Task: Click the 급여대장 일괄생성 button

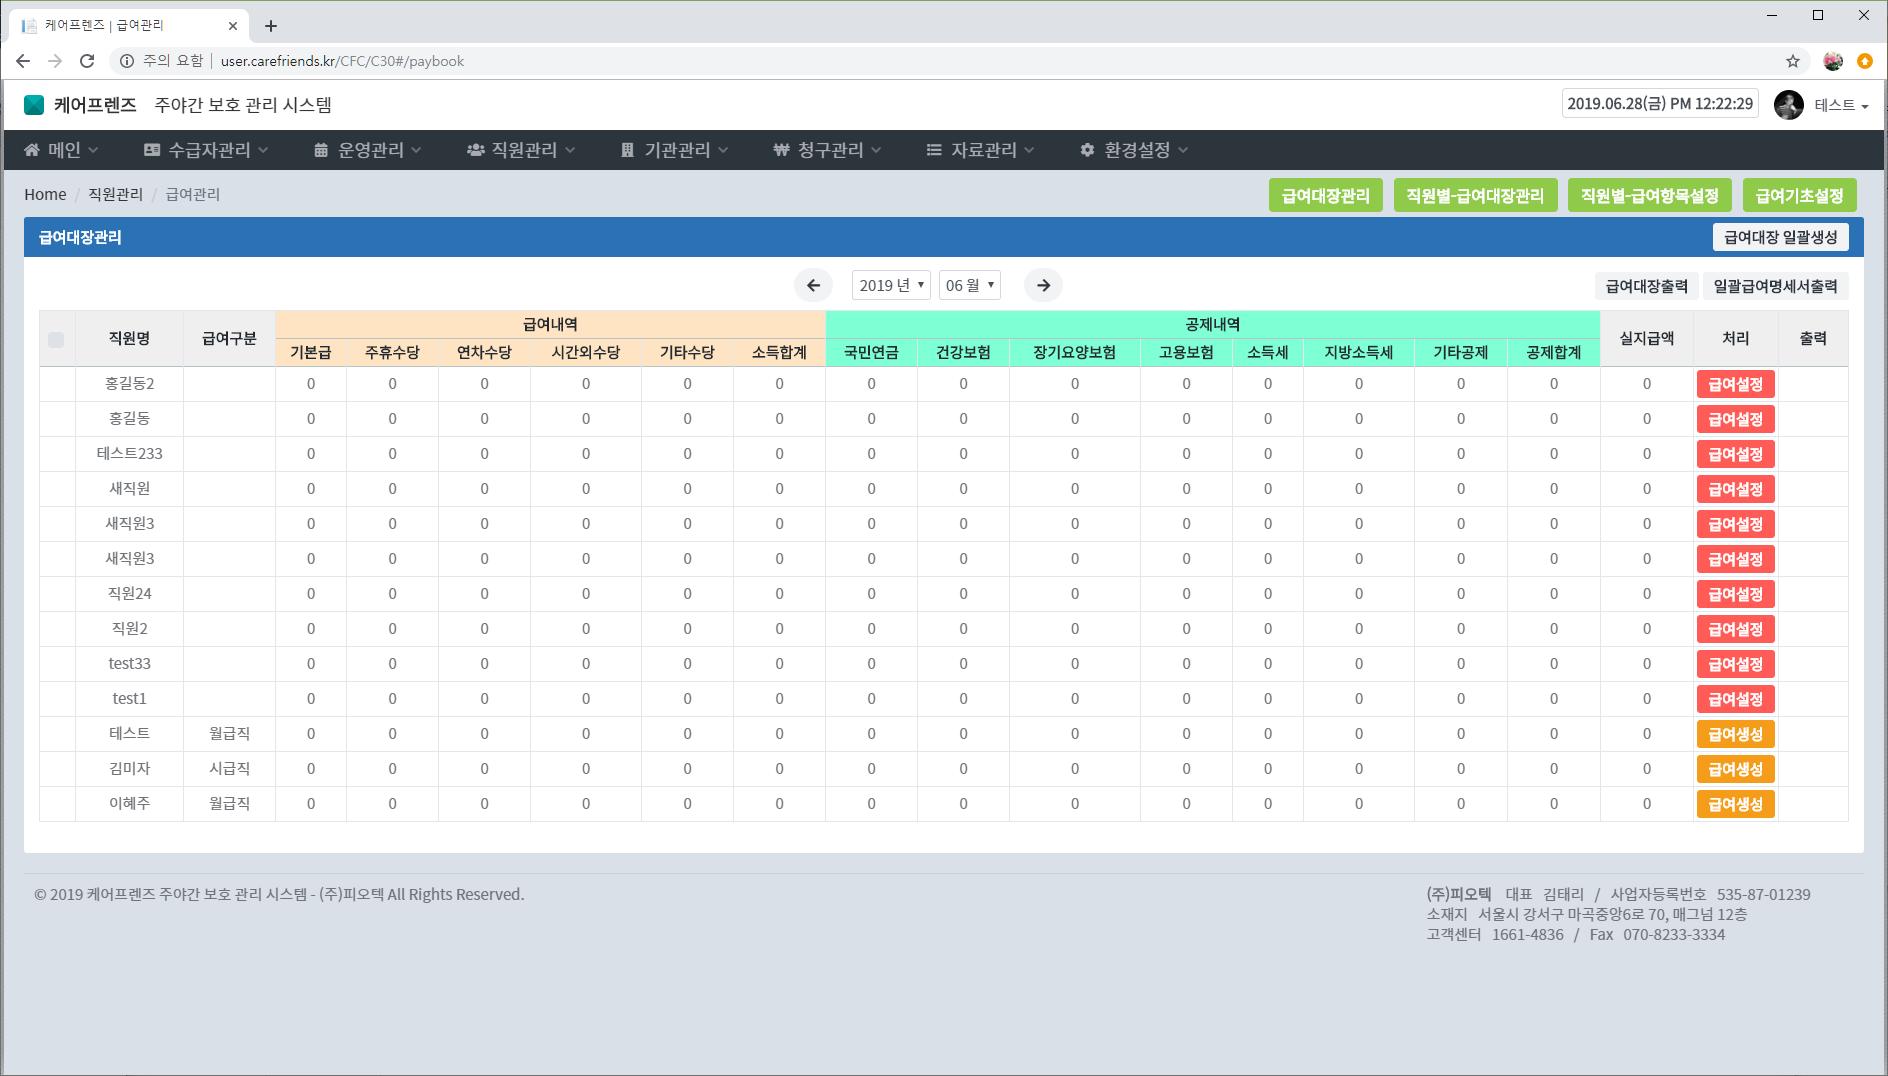Action: 1780,238
